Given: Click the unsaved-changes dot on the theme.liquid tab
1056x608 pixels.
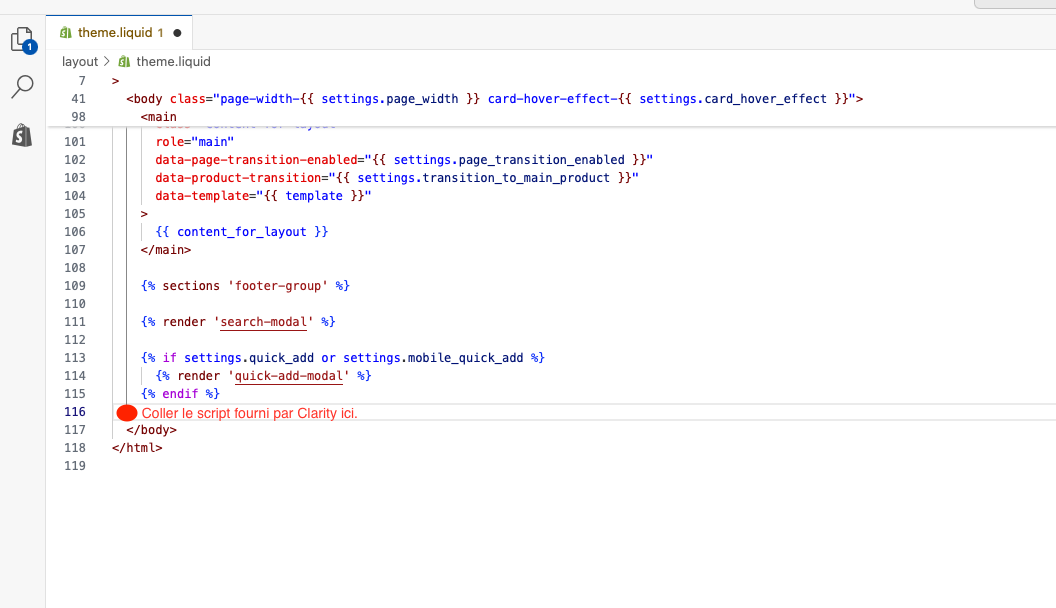Looking at the screenshot, I should (179, 31).
